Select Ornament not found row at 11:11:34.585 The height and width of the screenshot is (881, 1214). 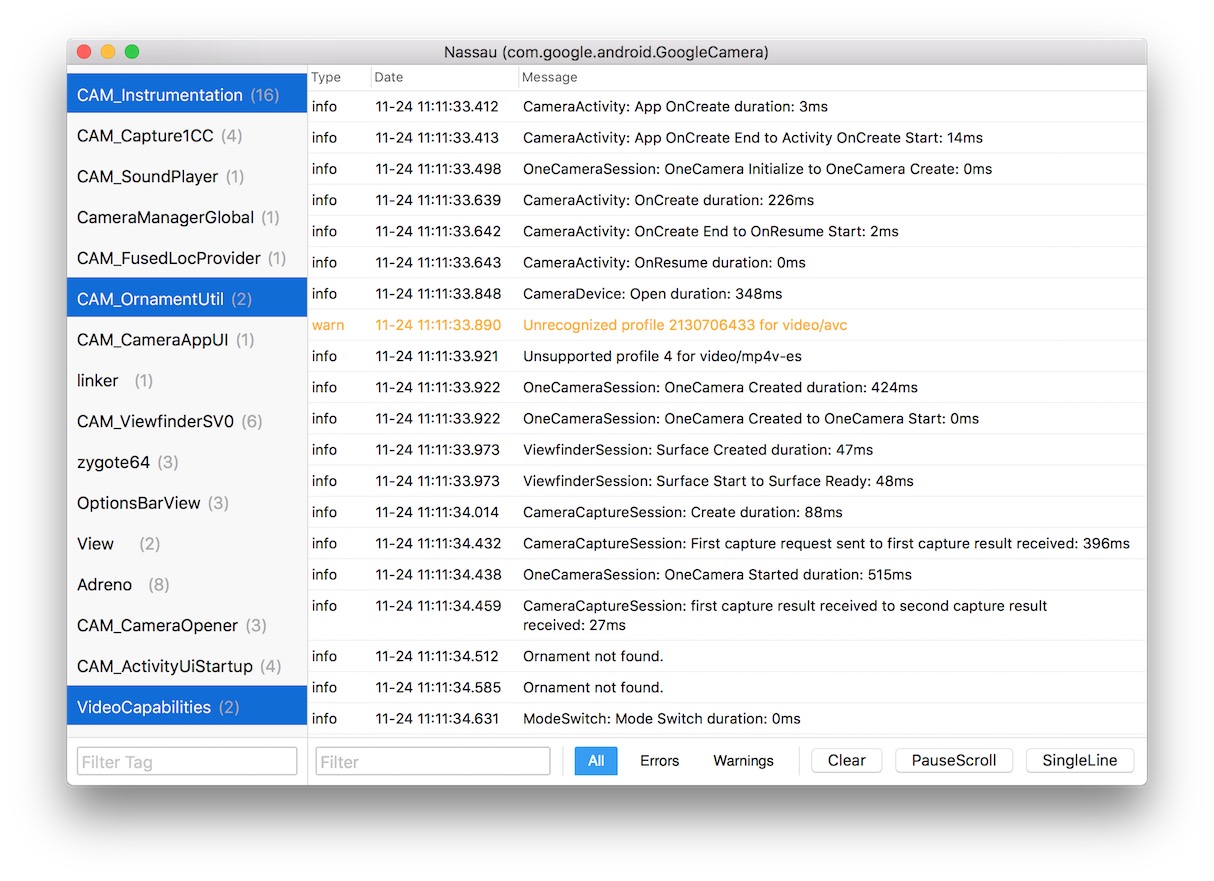[727, 688]
